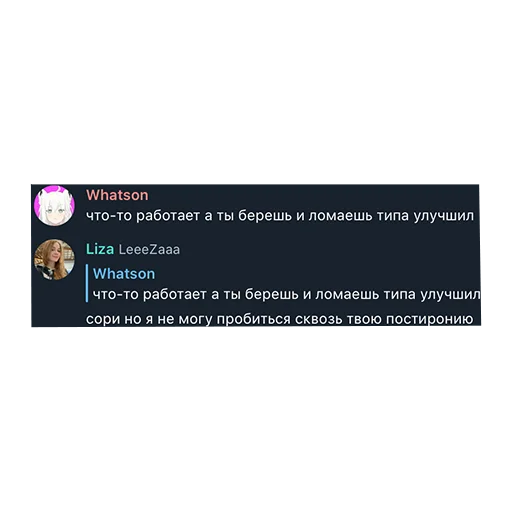This screenshot has height=512, width=512.
Task: Open Liza's photo avatar
Action: [x=55, y=259]
